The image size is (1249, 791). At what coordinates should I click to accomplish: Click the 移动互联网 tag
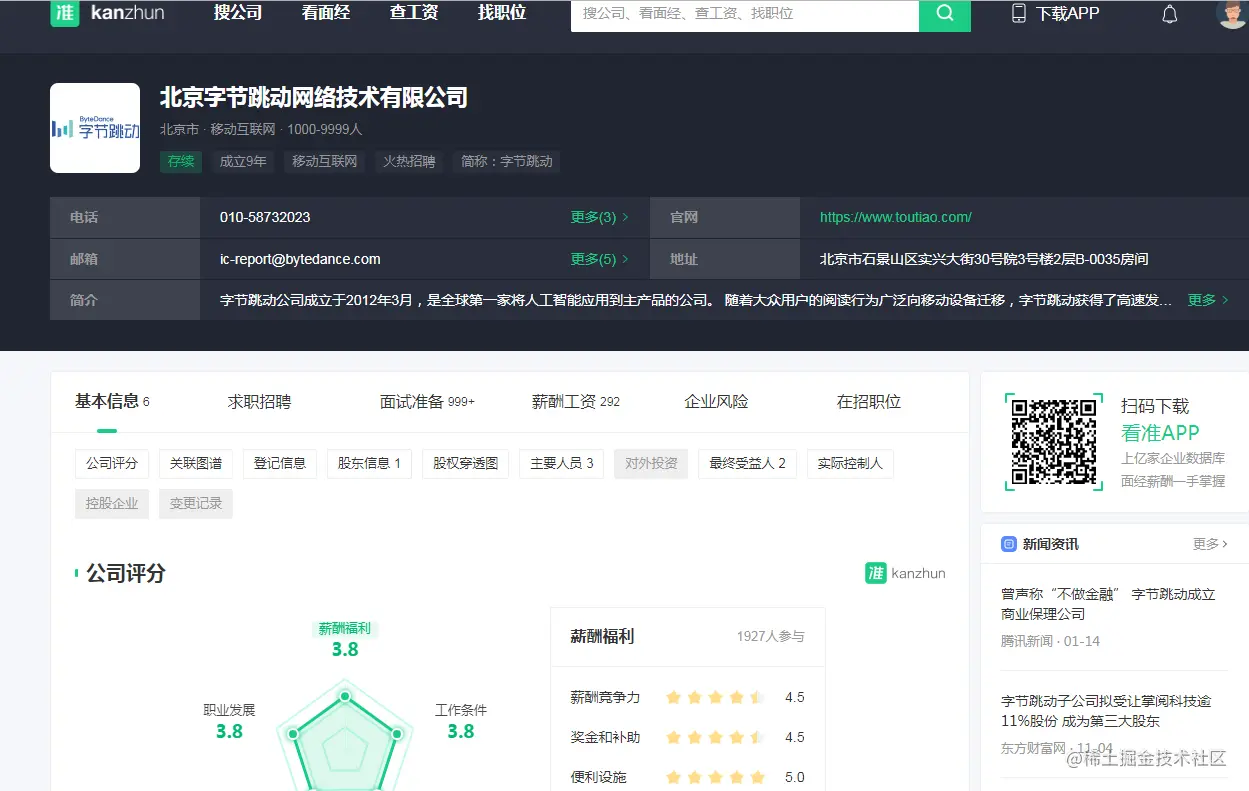324,161
